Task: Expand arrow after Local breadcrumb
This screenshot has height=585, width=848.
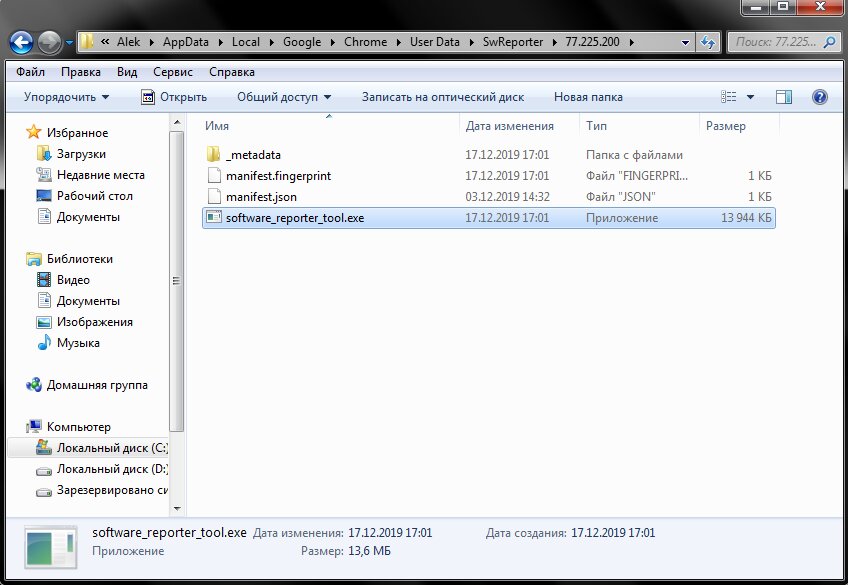Action: pyautogui.click(x=271, y=42)
